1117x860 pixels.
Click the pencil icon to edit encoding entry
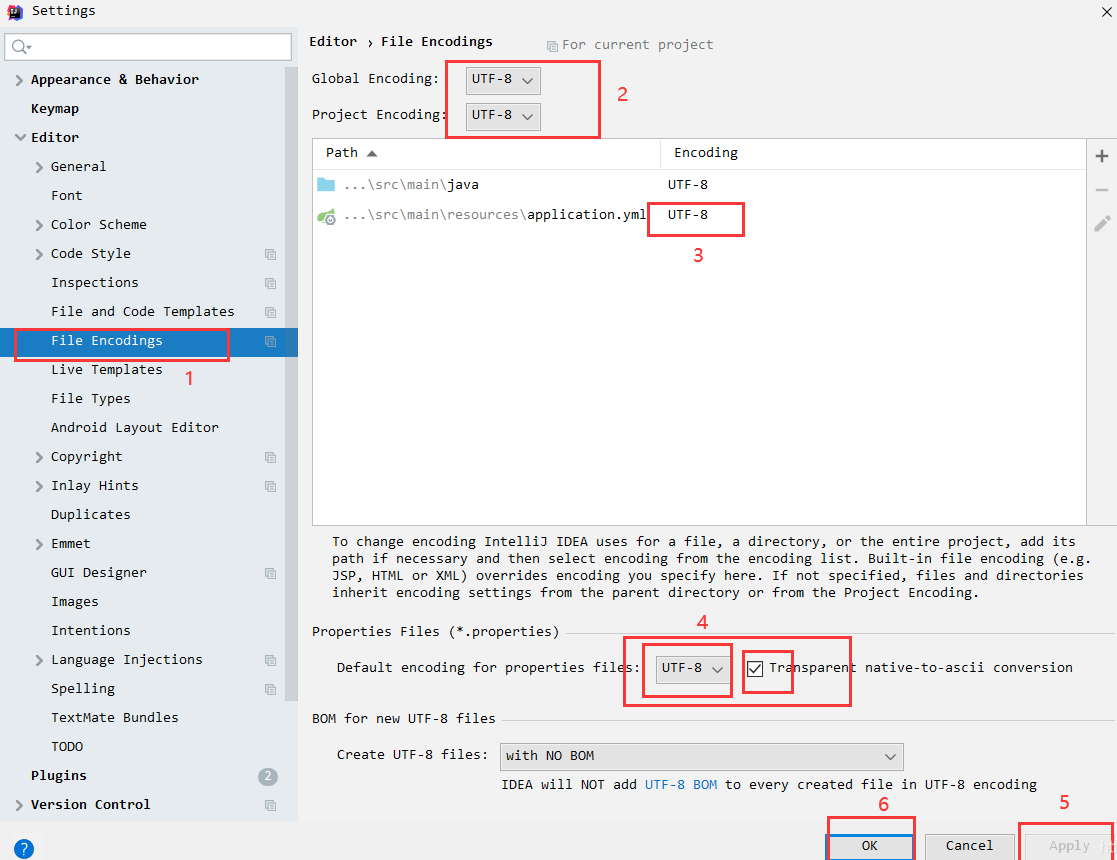(1102, 222)
